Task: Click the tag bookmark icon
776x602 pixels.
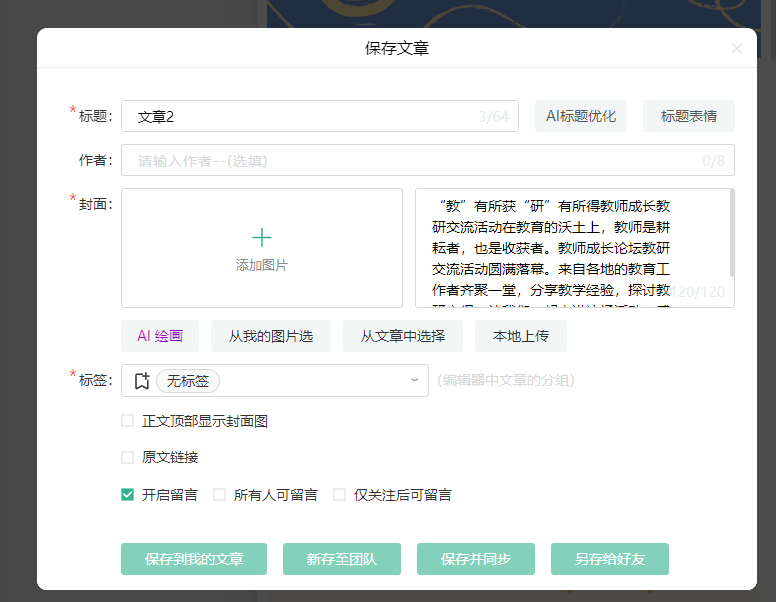Action: coord(141,380)
